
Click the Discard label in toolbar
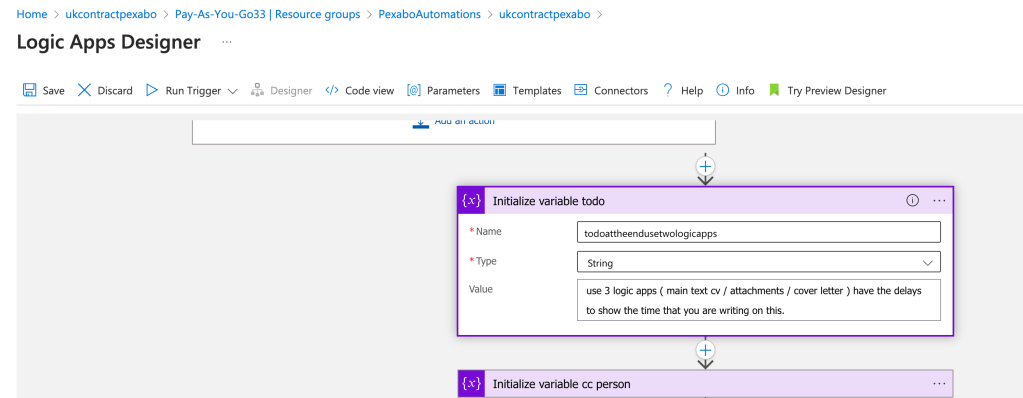(x=115, y=91)
